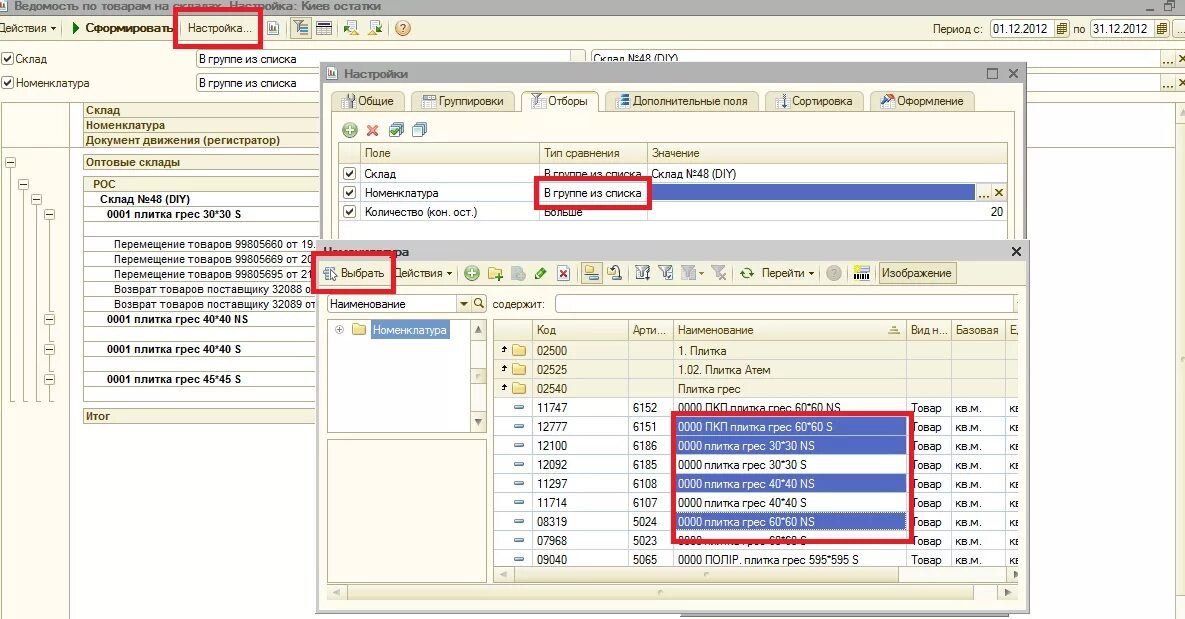The image size is (1185, 619).
Task: Click green add item icon in Номенклатура toolbar
Action: pos(472,273)
